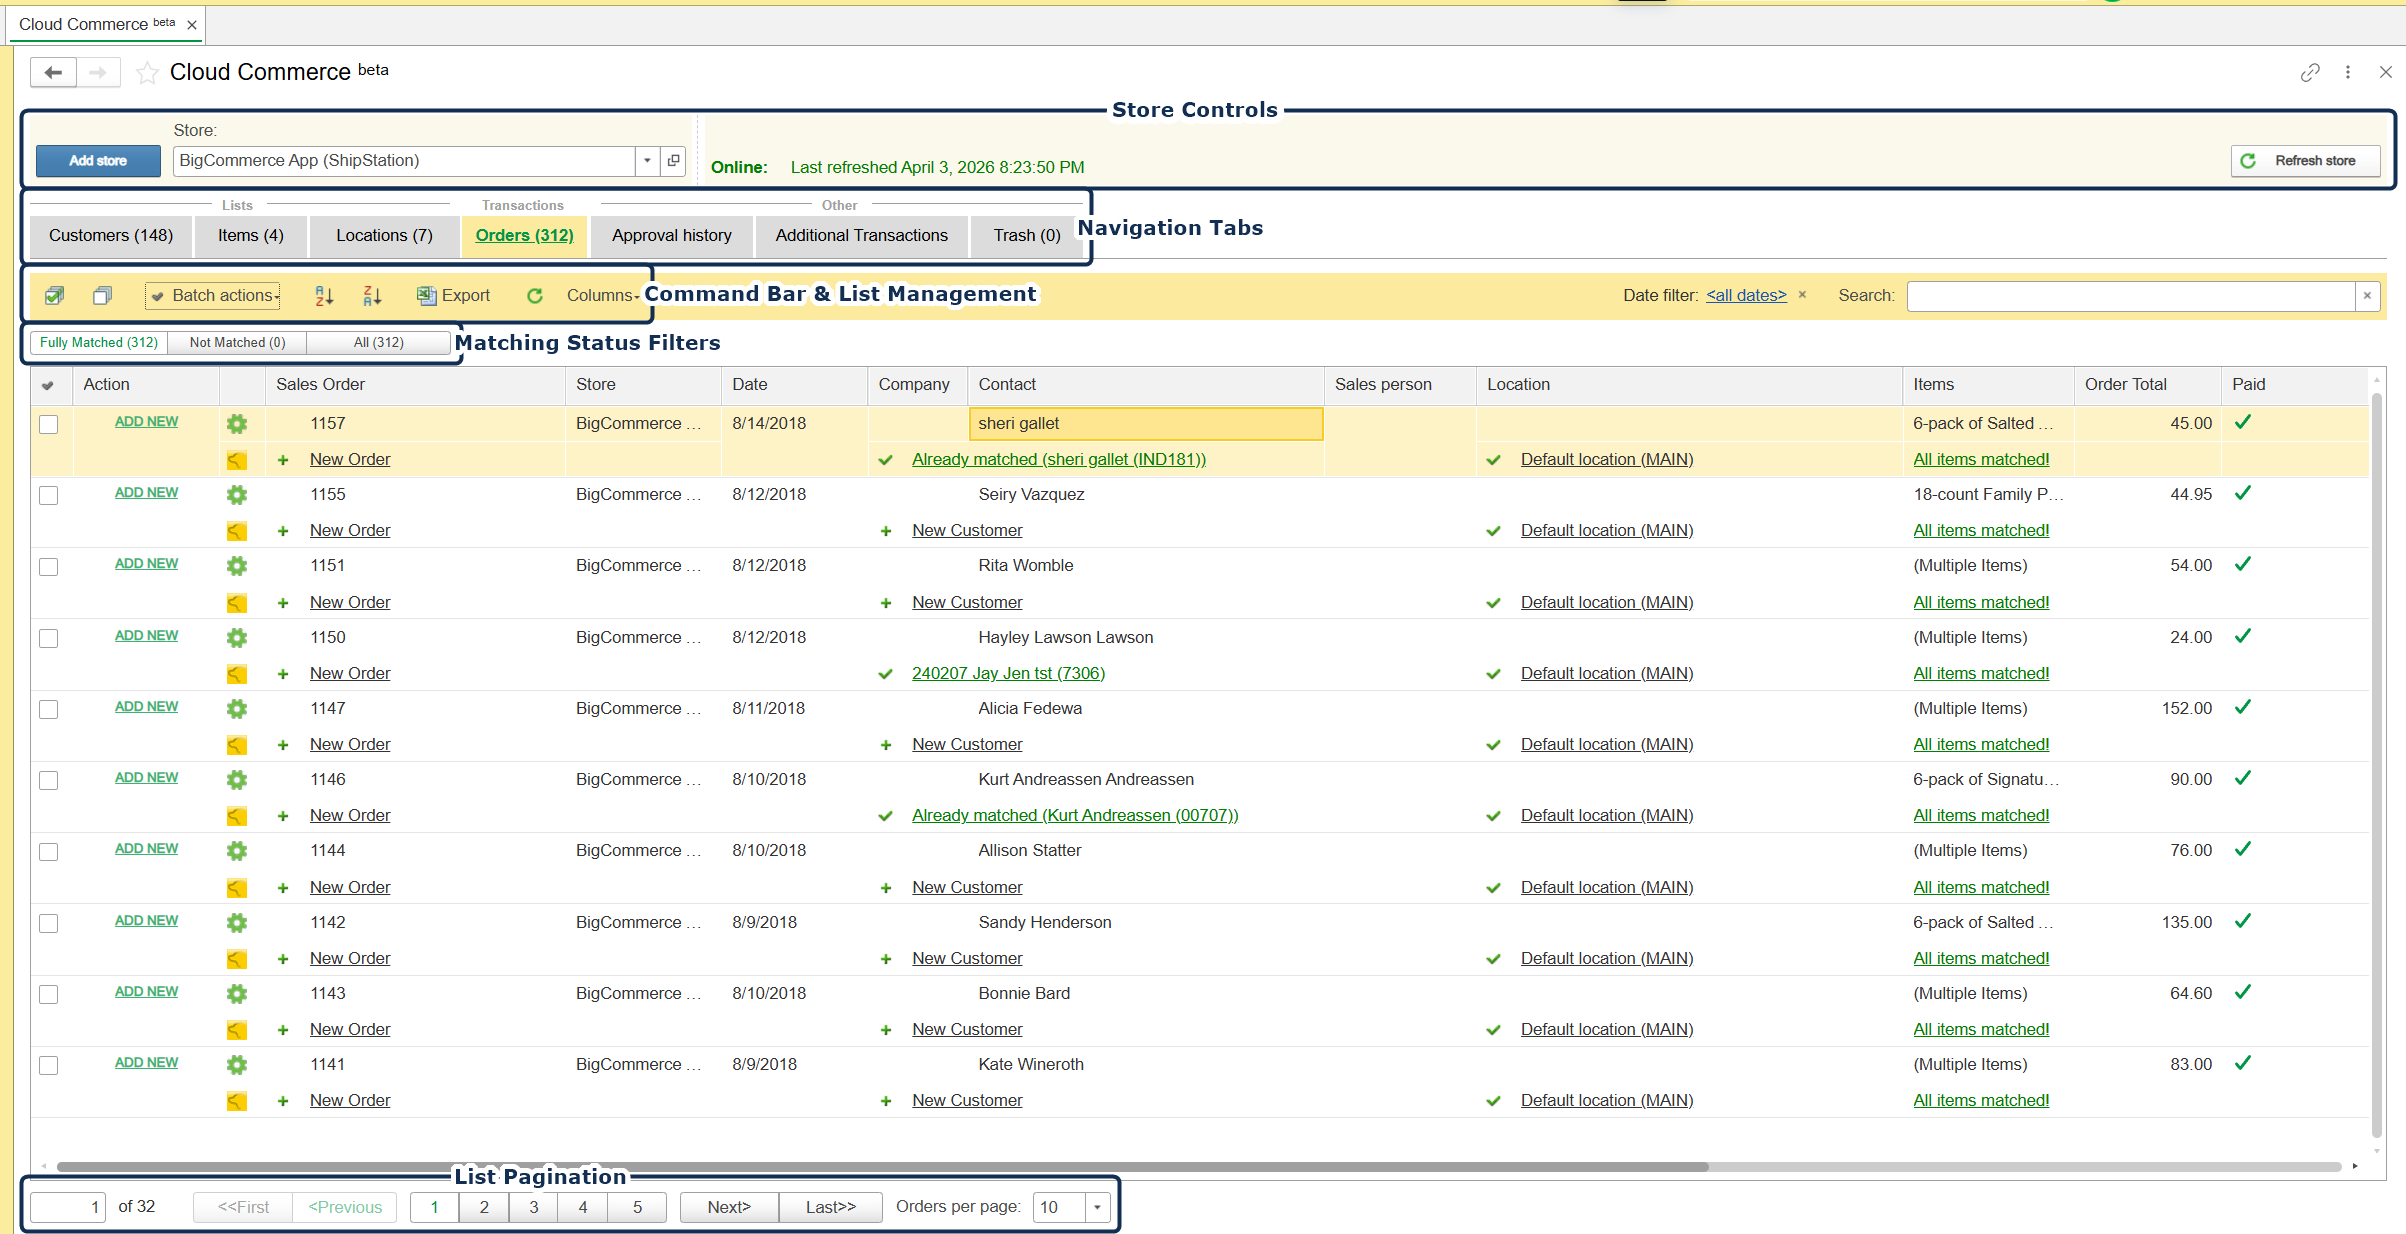Viewport: 2406px width, 1234px height.
Task: Tick the checkbox for order 1141
Action: (x=48, y=1065)
